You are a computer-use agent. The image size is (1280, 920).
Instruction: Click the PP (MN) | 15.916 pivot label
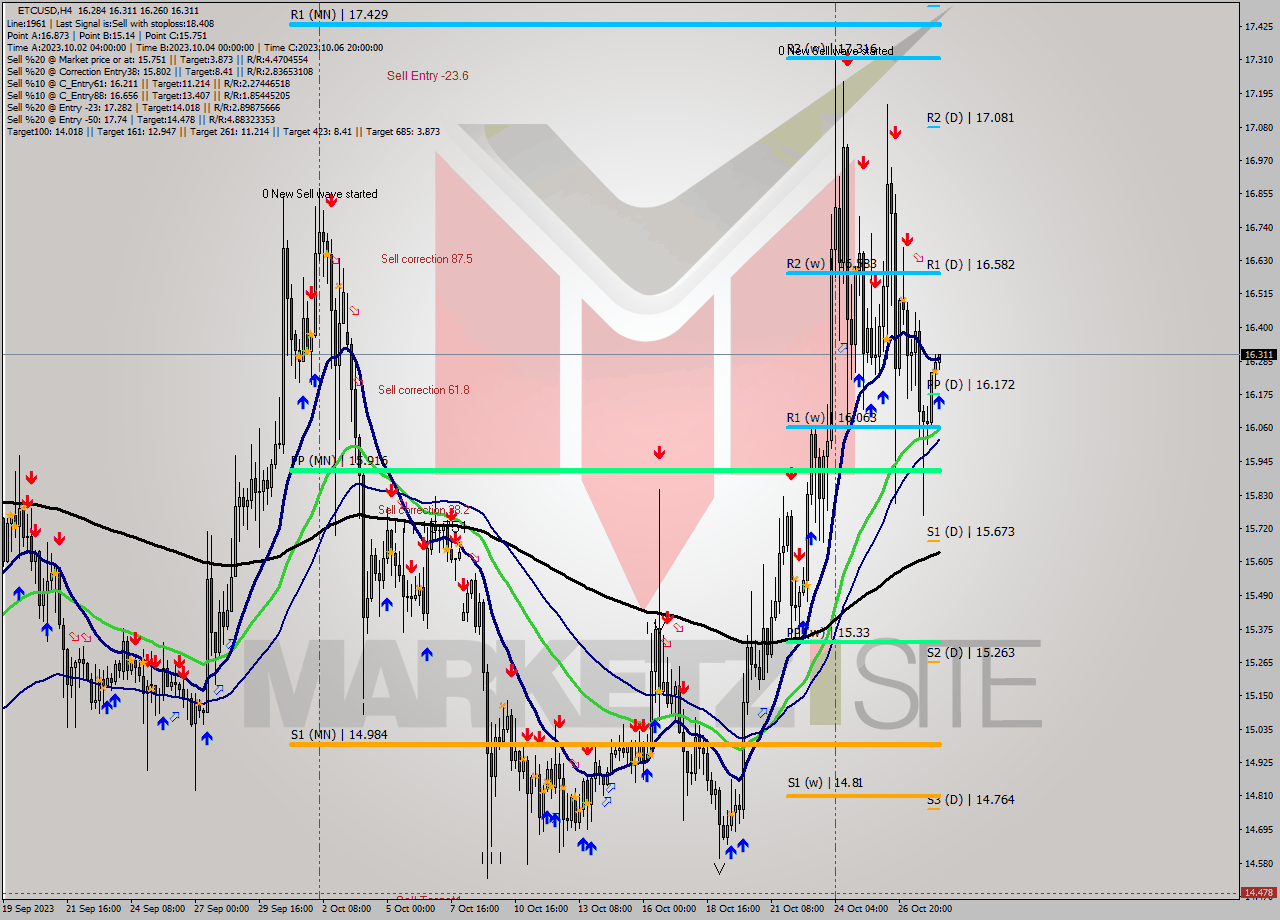(339, 461)
